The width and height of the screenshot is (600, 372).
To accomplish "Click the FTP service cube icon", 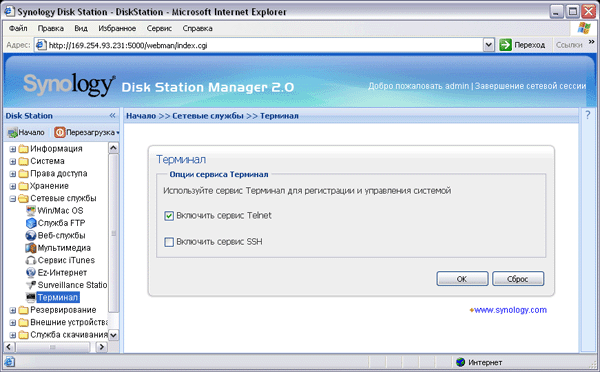I will click(31, 223).
